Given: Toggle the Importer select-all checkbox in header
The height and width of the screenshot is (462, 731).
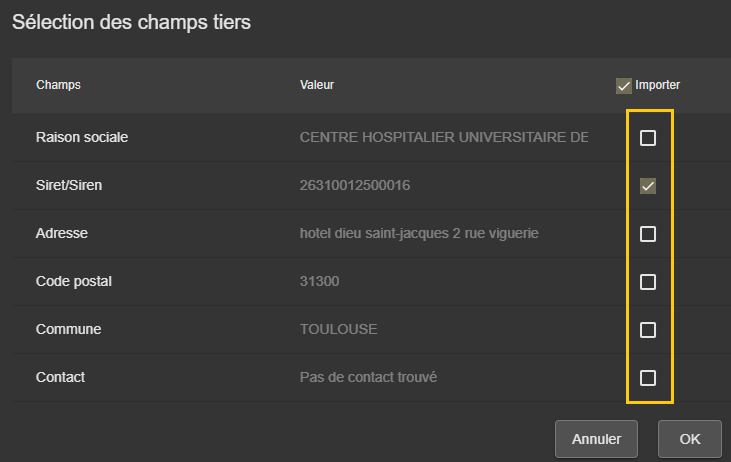Looking at the screenshot, I should [624, 86].
